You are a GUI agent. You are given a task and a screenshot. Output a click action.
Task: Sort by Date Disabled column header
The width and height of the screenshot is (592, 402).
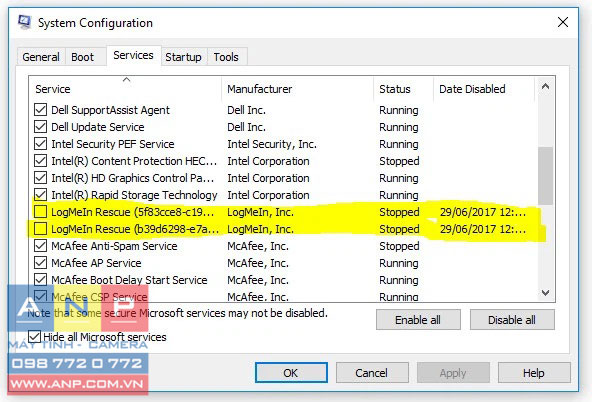pyautogui.click(x=484, y=89)
